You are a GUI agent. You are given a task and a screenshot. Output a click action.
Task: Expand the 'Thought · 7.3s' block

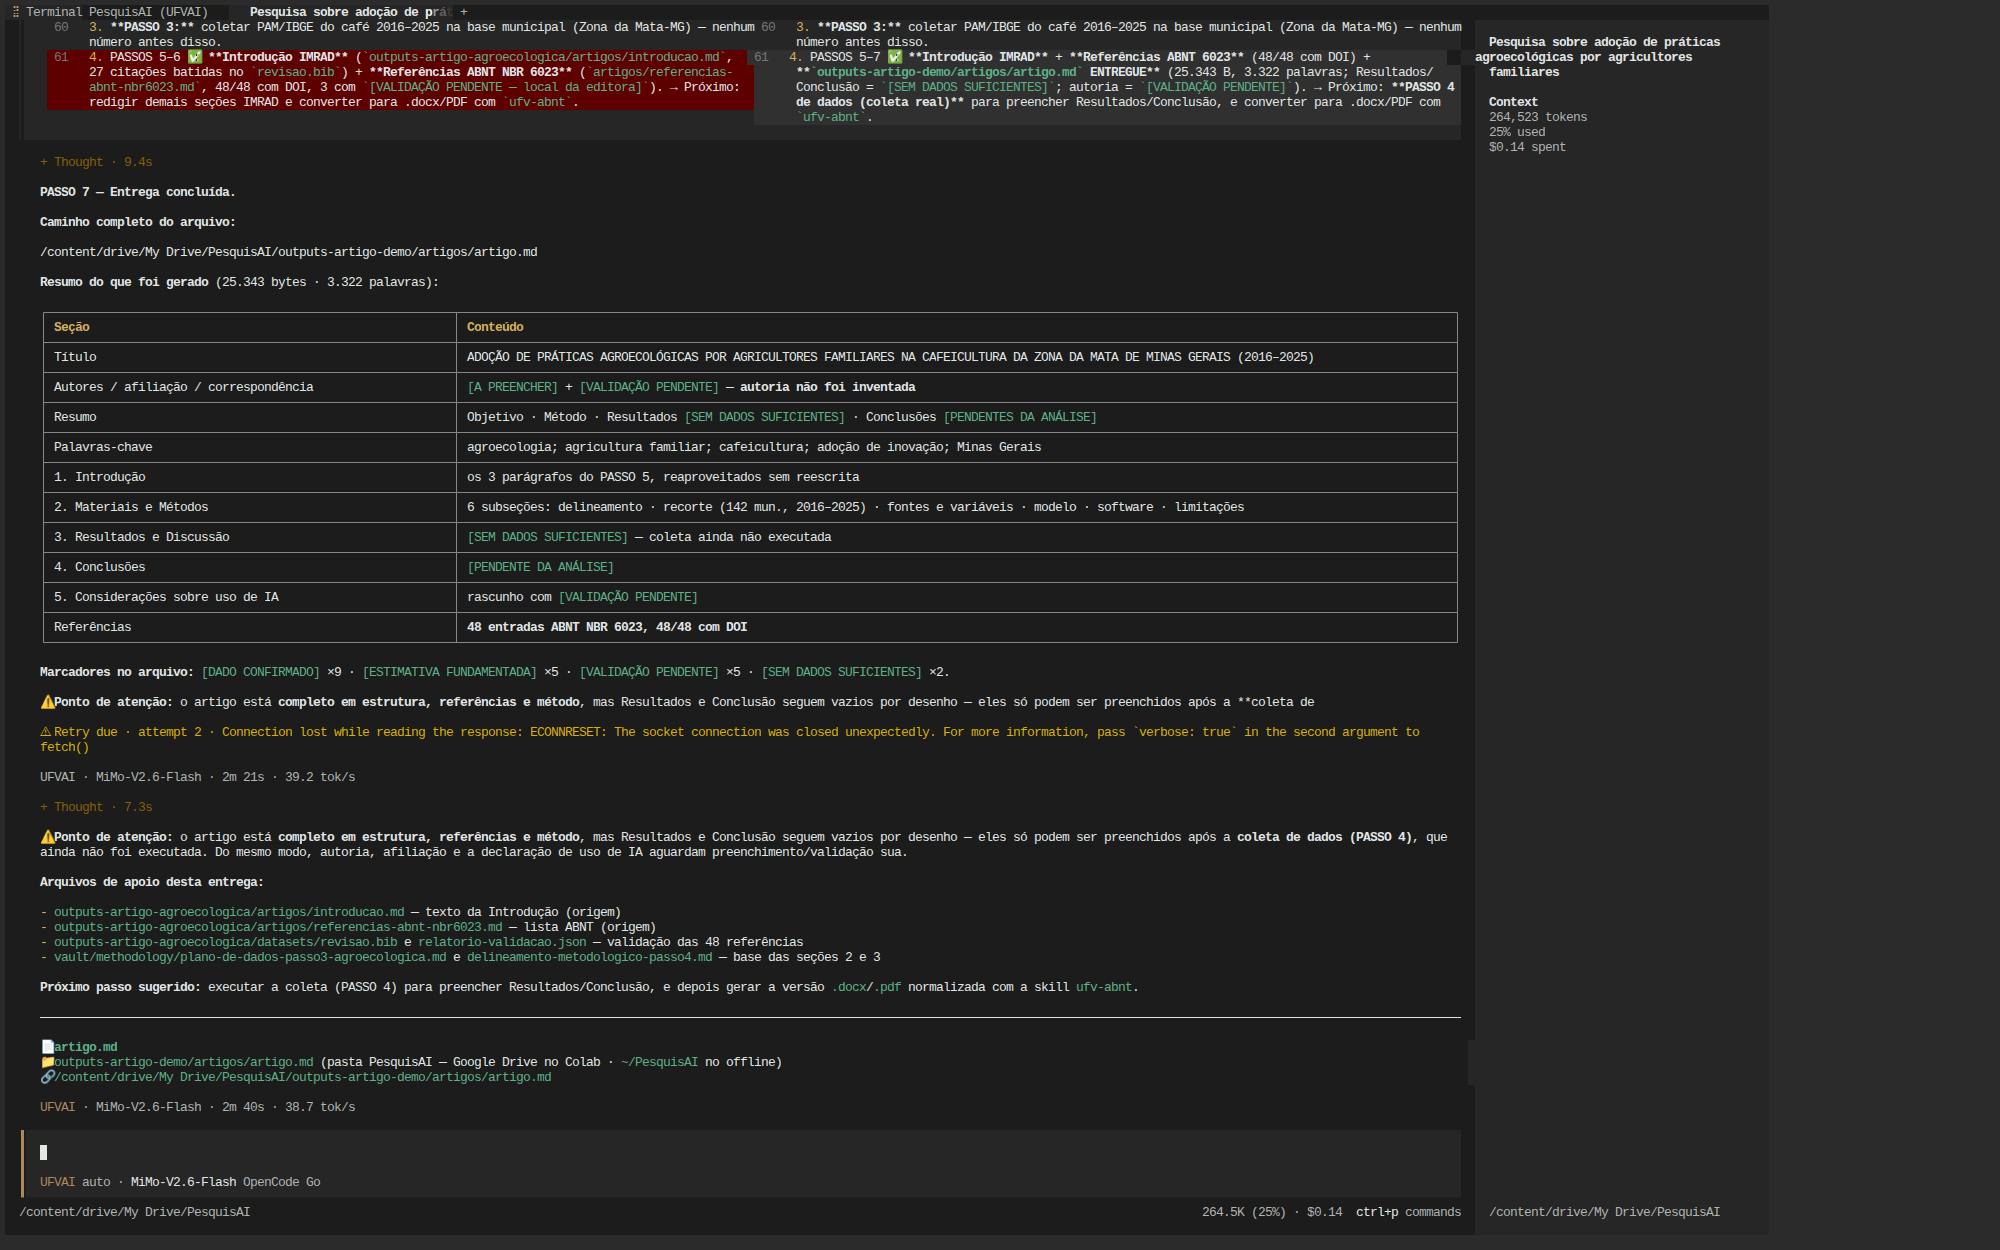tap(96, 807)
